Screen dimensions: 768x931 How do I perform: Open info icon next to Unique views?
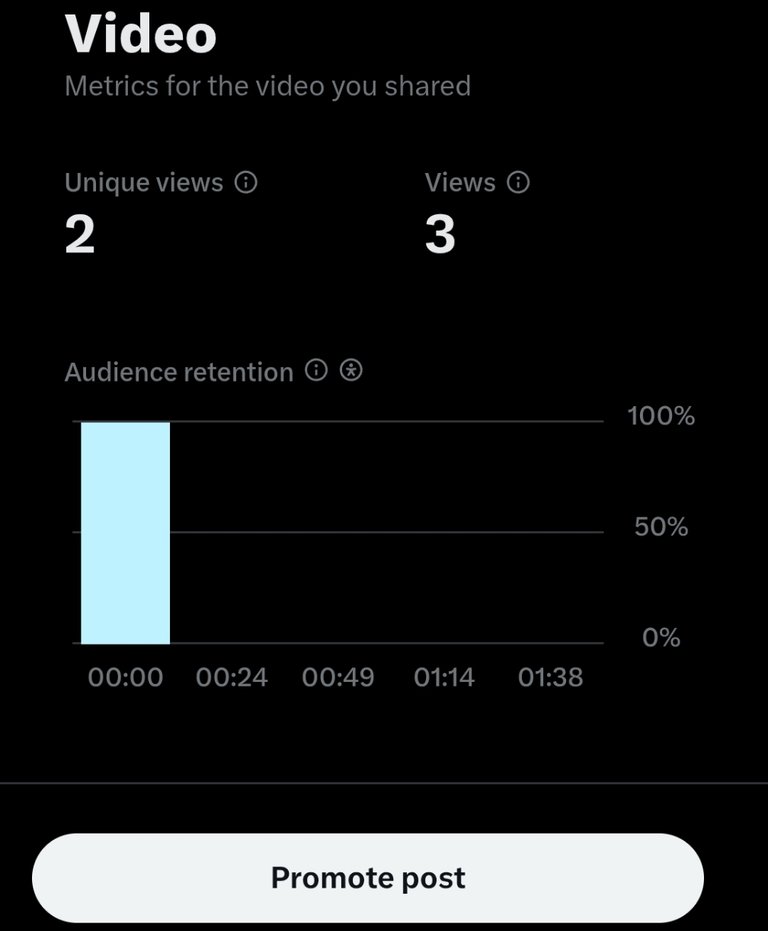(246, 182)
